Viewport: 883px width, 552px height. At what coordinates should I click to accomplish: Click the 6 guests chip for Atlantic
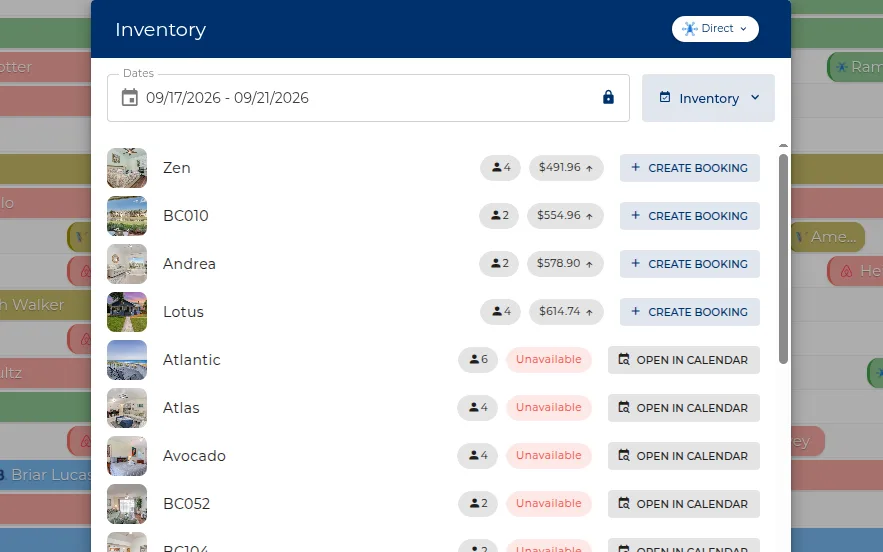click(x=478, y=360)
